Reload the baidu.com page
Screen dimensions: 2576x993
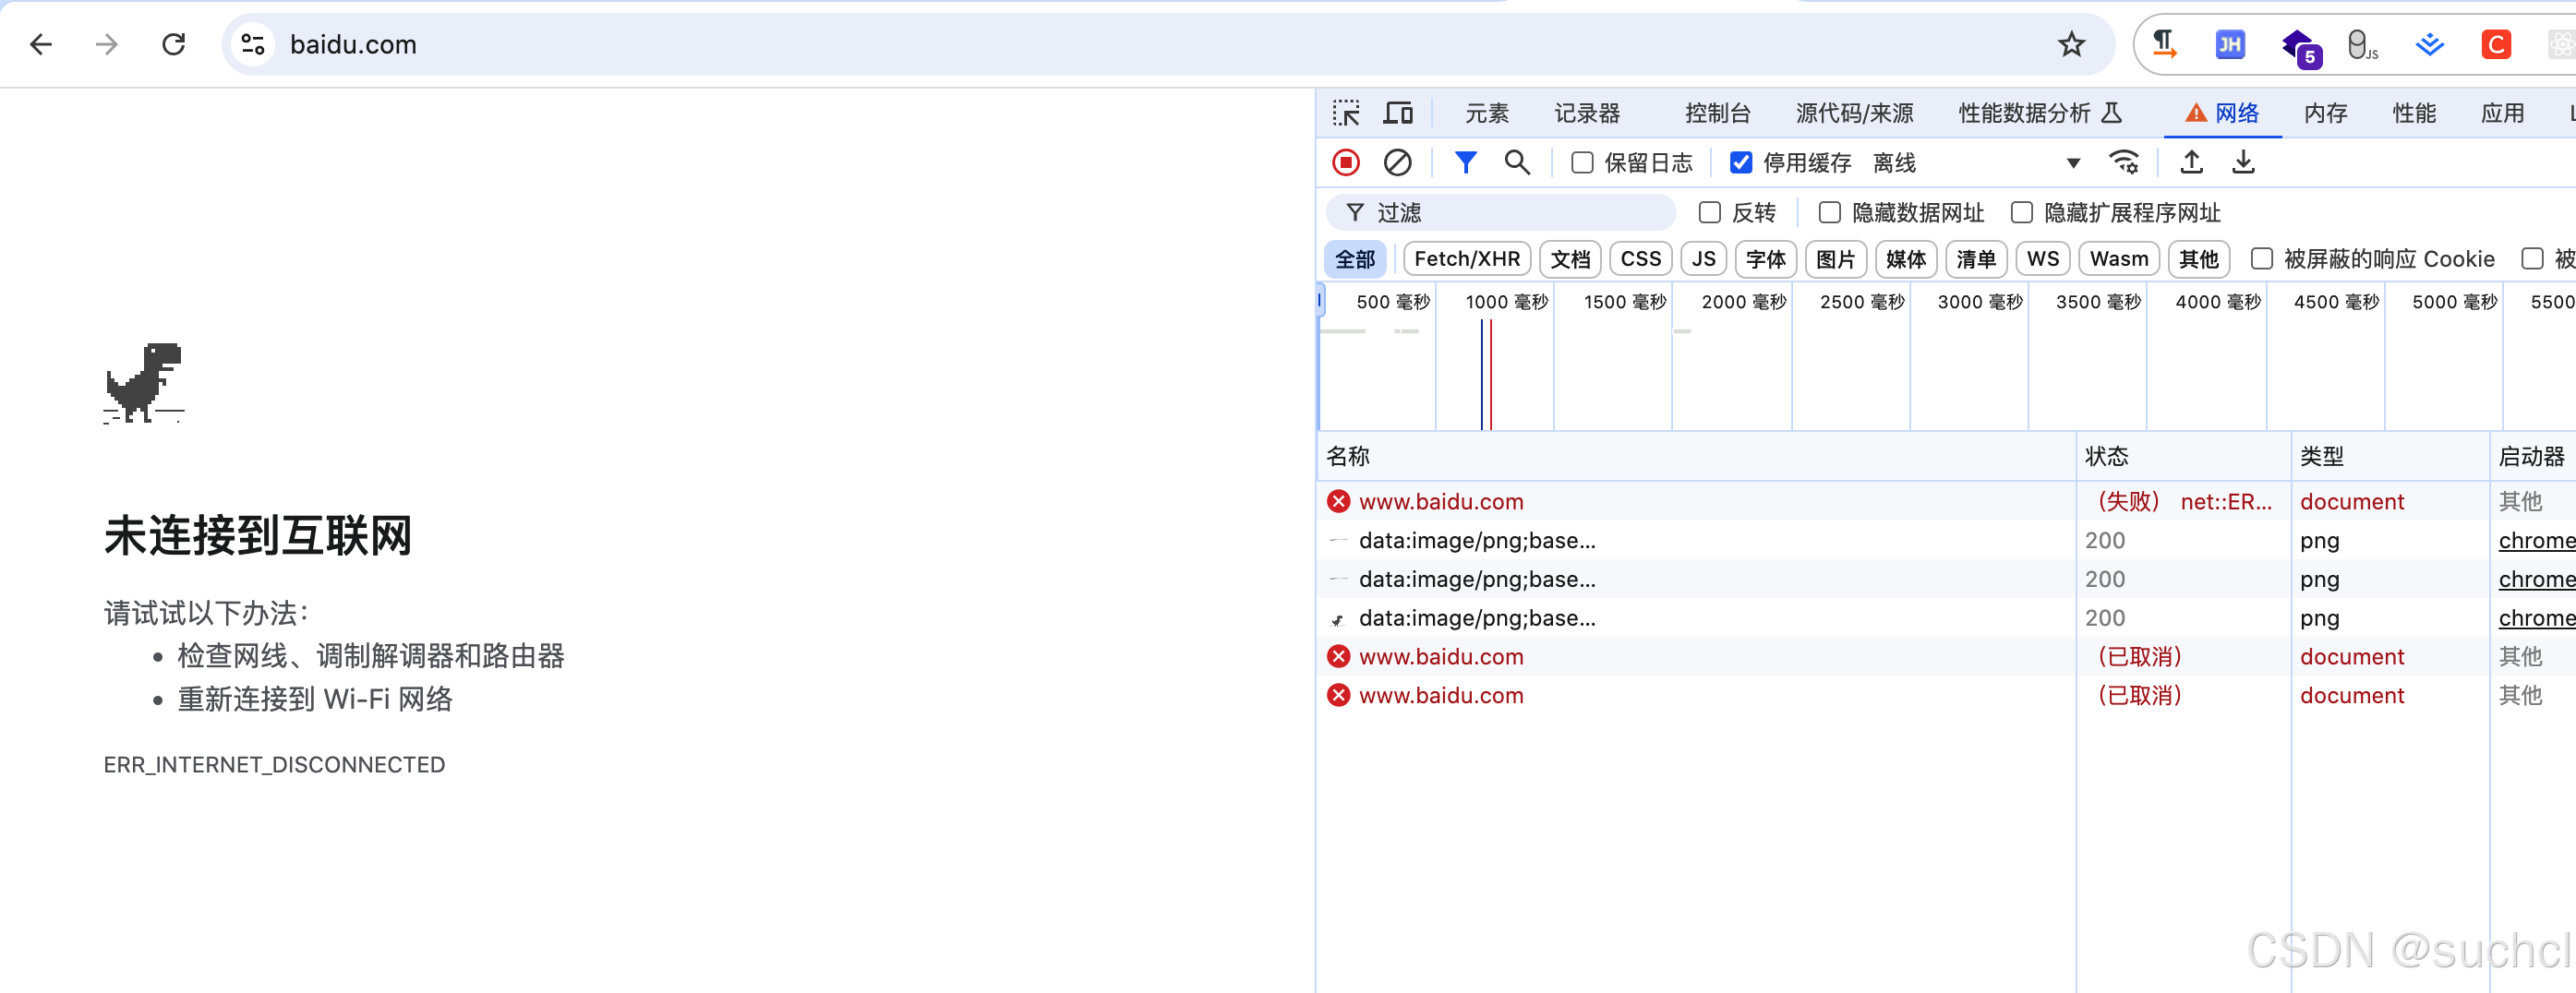pos(174,44)
